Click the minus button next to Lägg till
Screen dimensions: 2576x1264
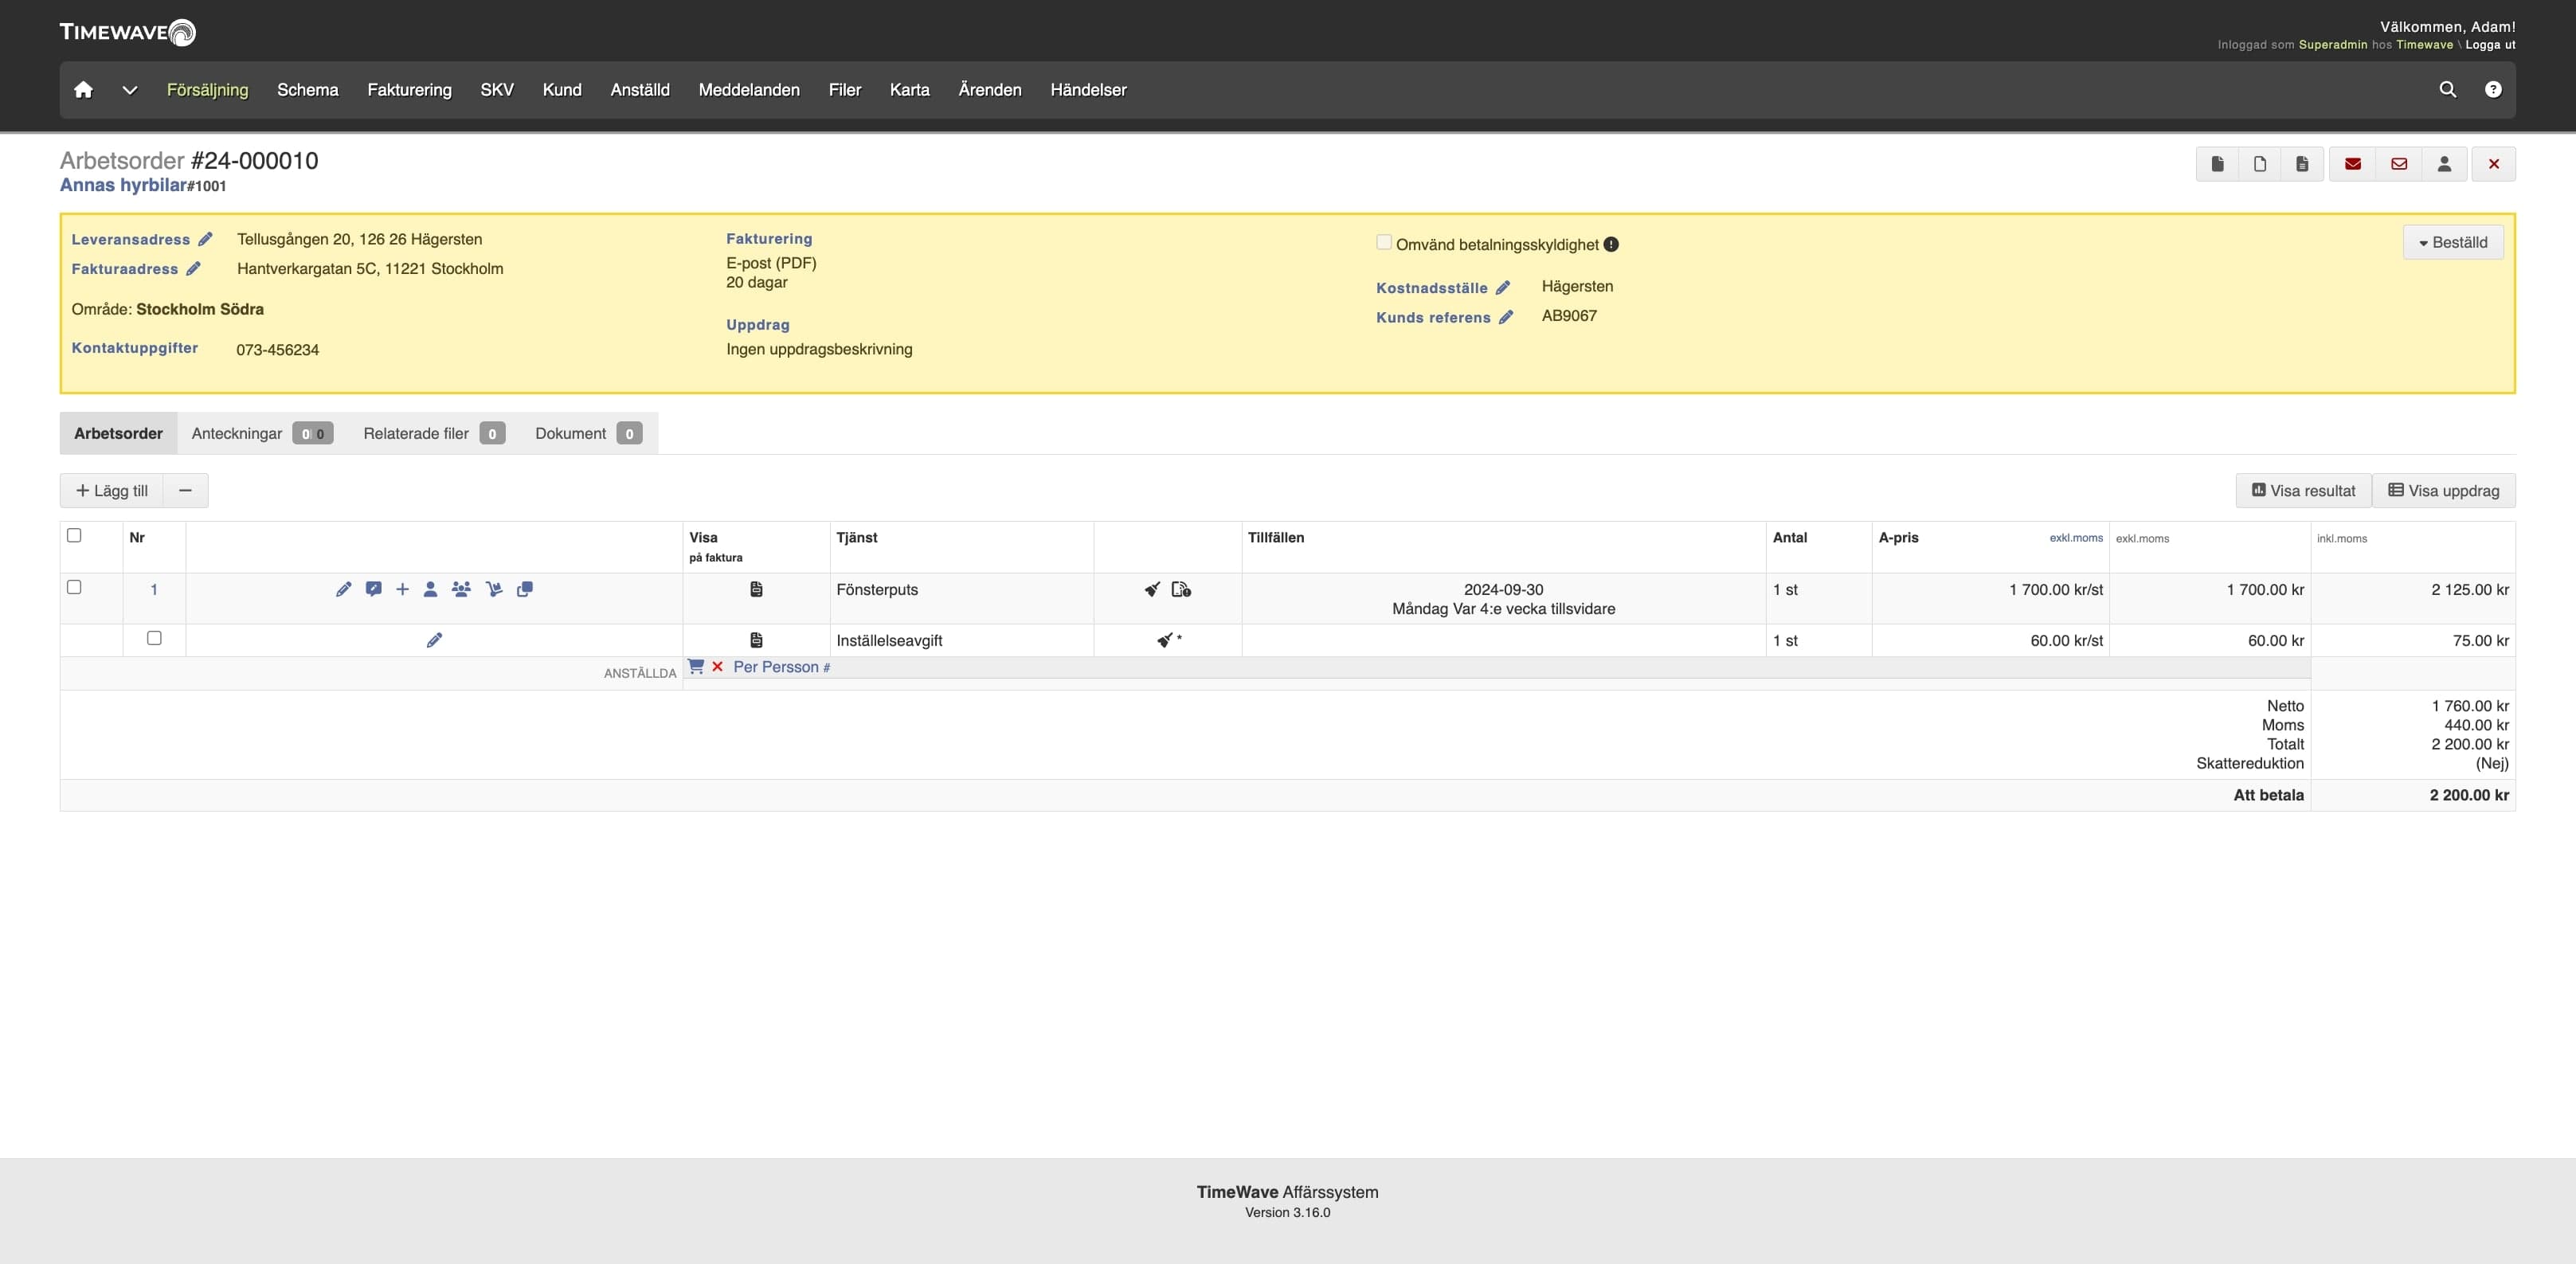point(185,491)
